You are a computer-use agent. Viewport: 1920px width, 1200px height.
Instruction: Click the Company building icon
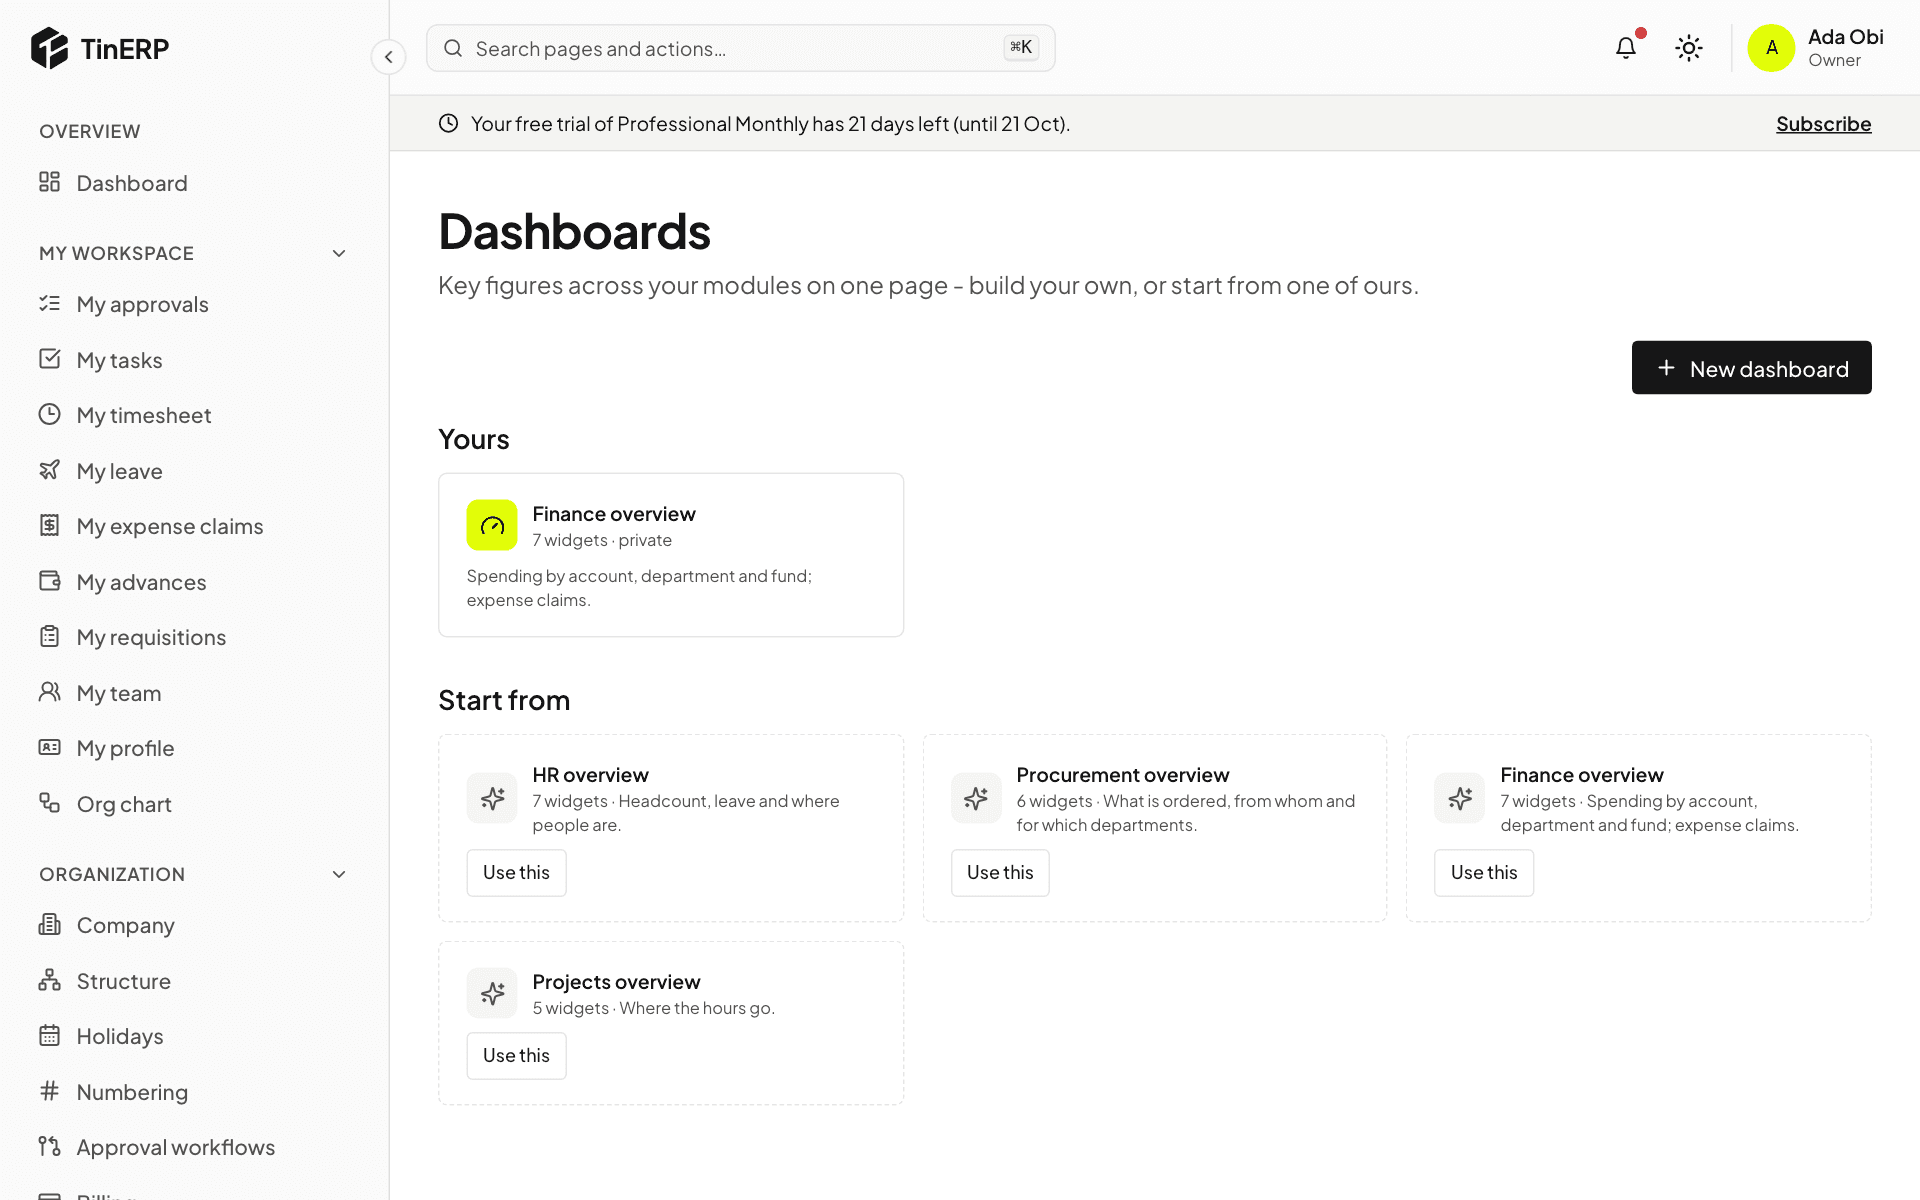[x=49, y=924]
